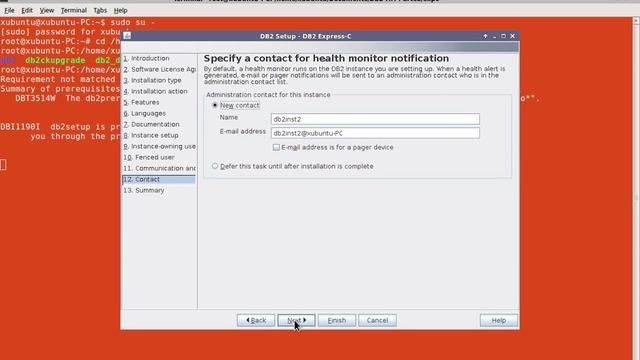This screenshot has width=640, height=360.
Task: Click the Name input field
Action: 375,119
